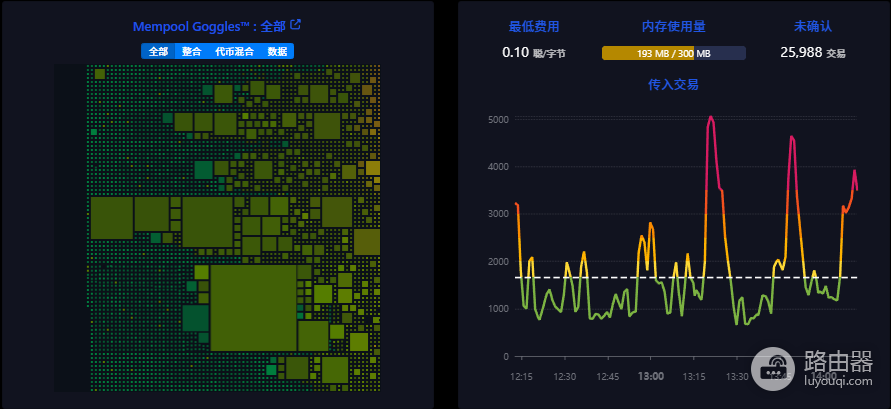
Task: Click the 未确认 heading
Action: tap(813, 27)
